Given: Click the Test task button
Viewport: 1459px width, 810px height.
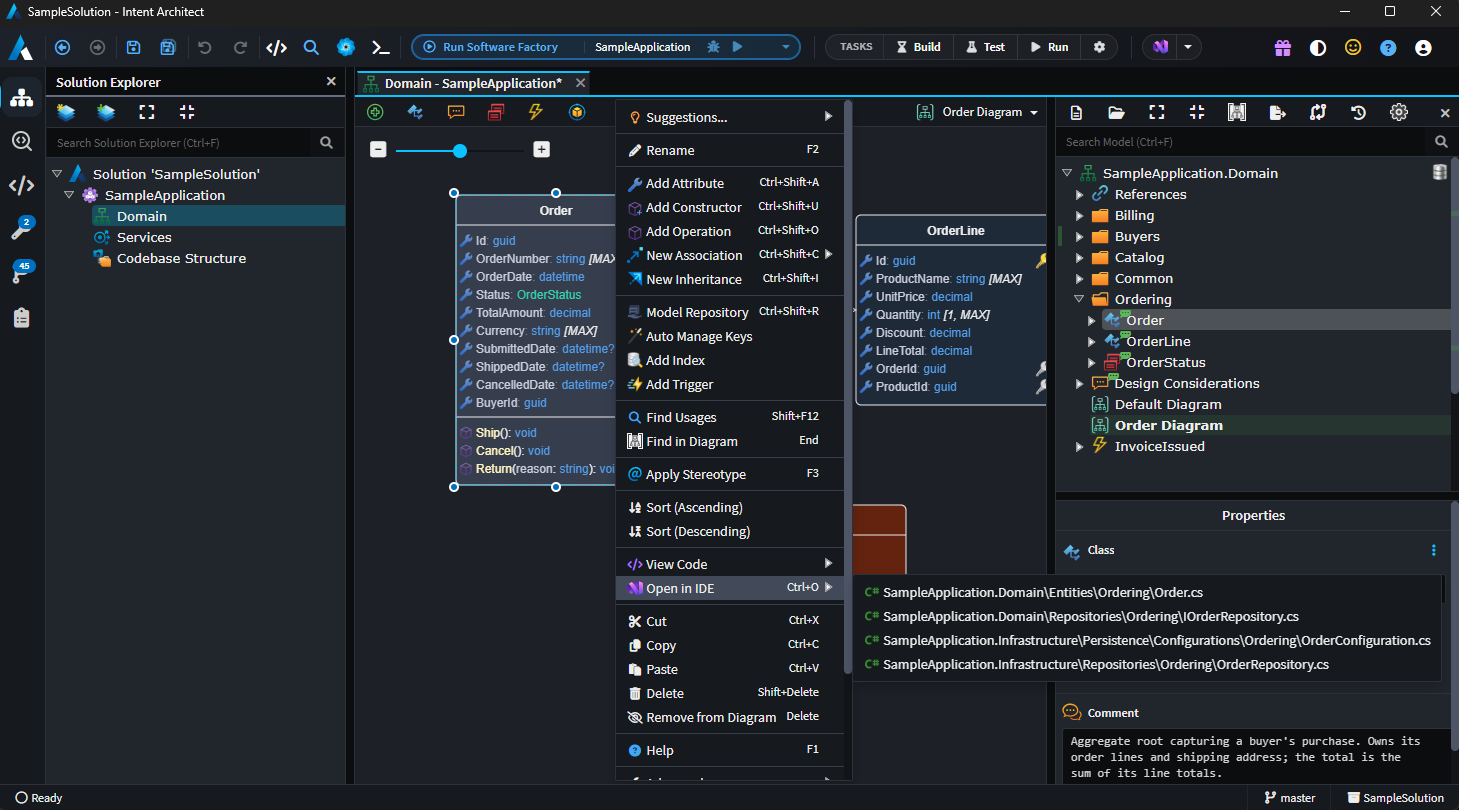Looking at the screenshot, I should click(985, 47).
